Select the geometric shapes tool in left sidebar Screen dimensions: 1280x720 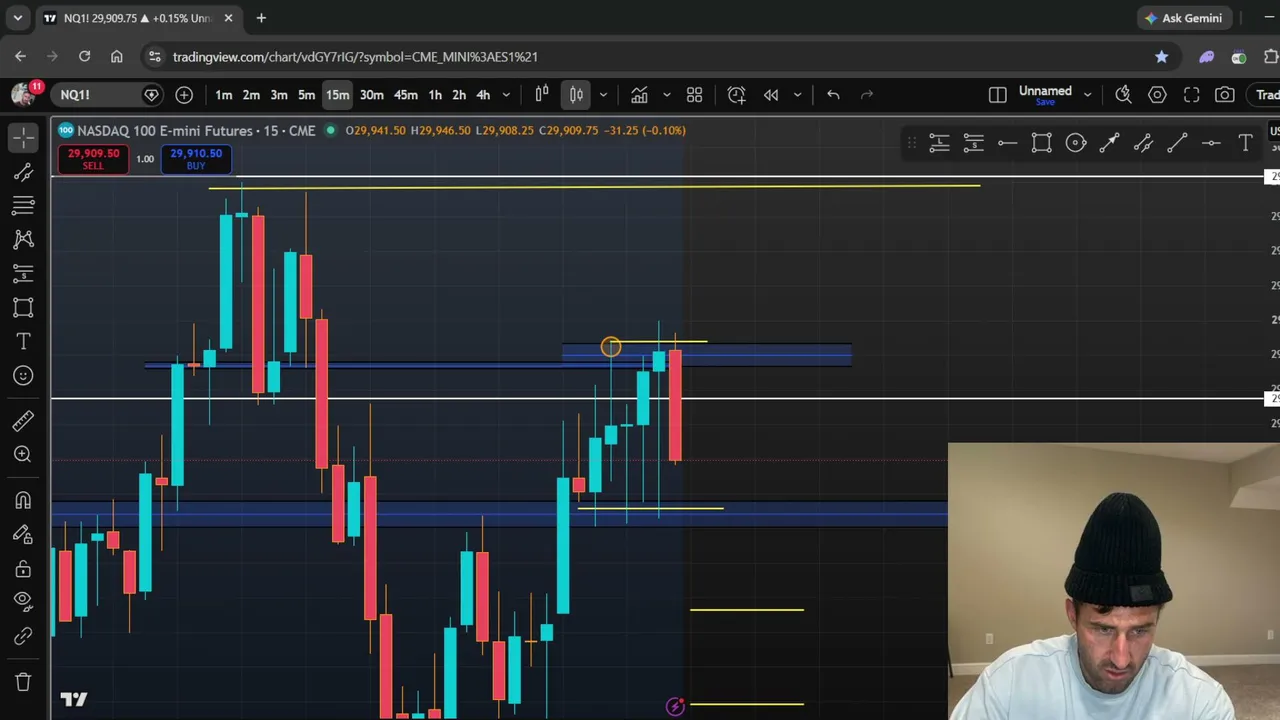pos(23,307)
